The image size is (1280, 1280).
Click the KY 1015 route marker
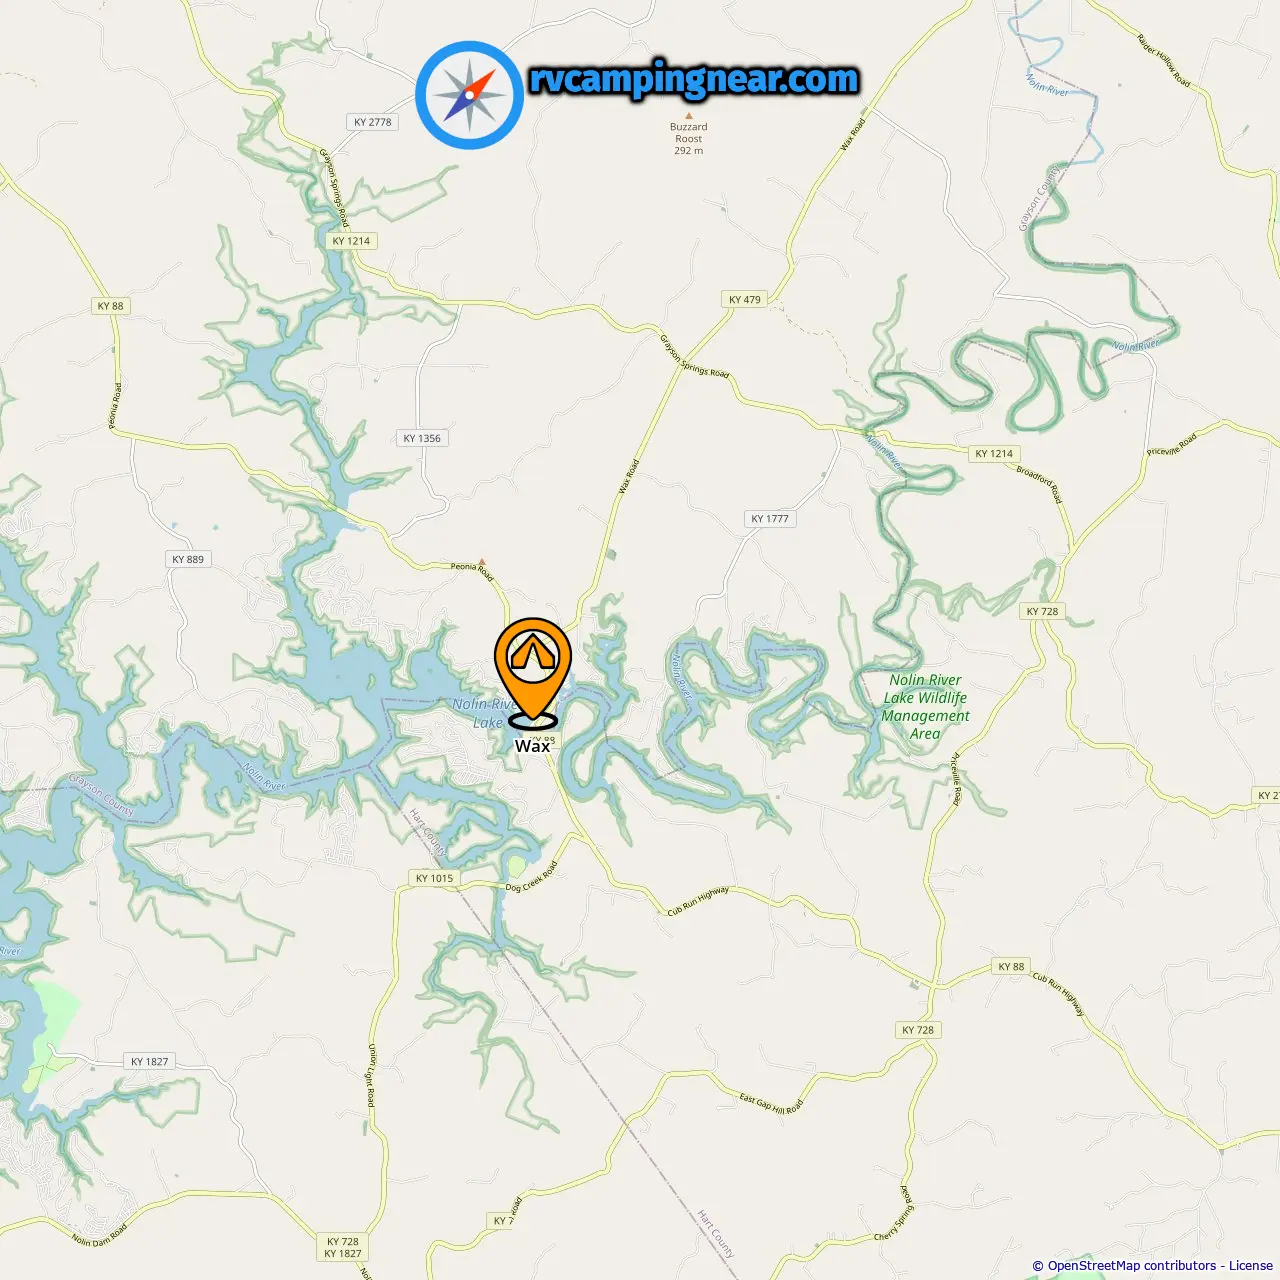tap(434, 878)
